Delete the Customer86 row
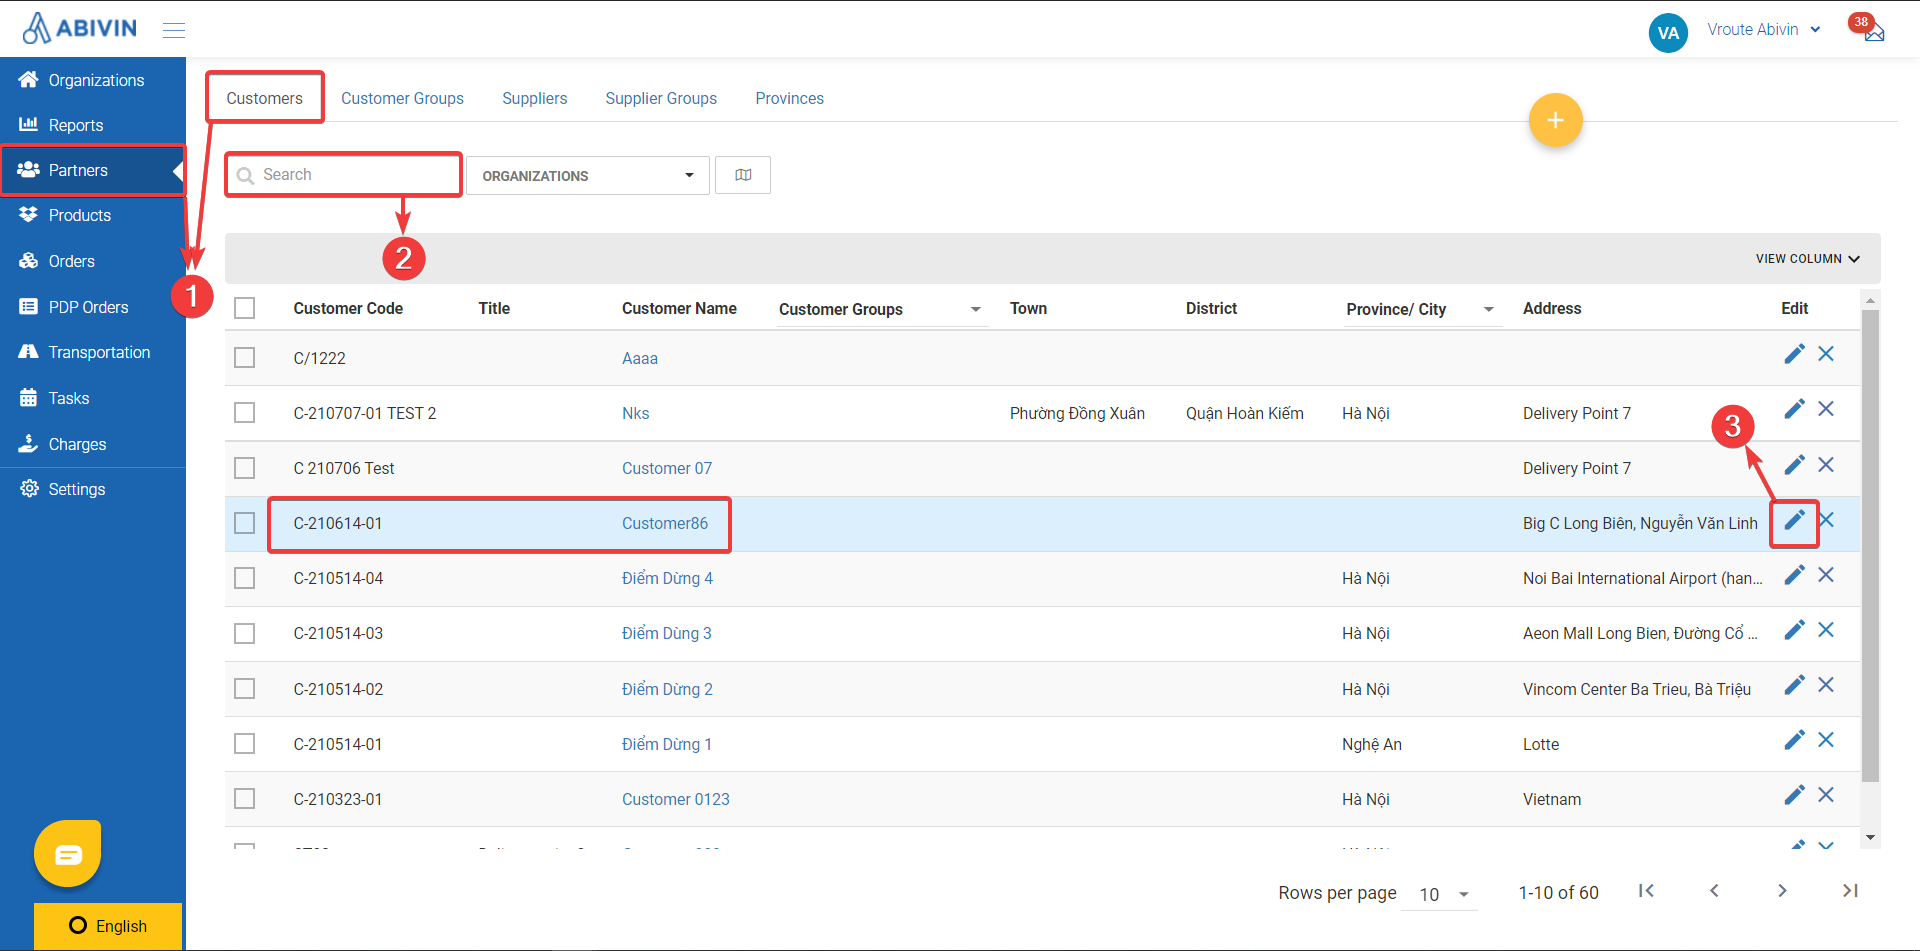 (1827, 520)
